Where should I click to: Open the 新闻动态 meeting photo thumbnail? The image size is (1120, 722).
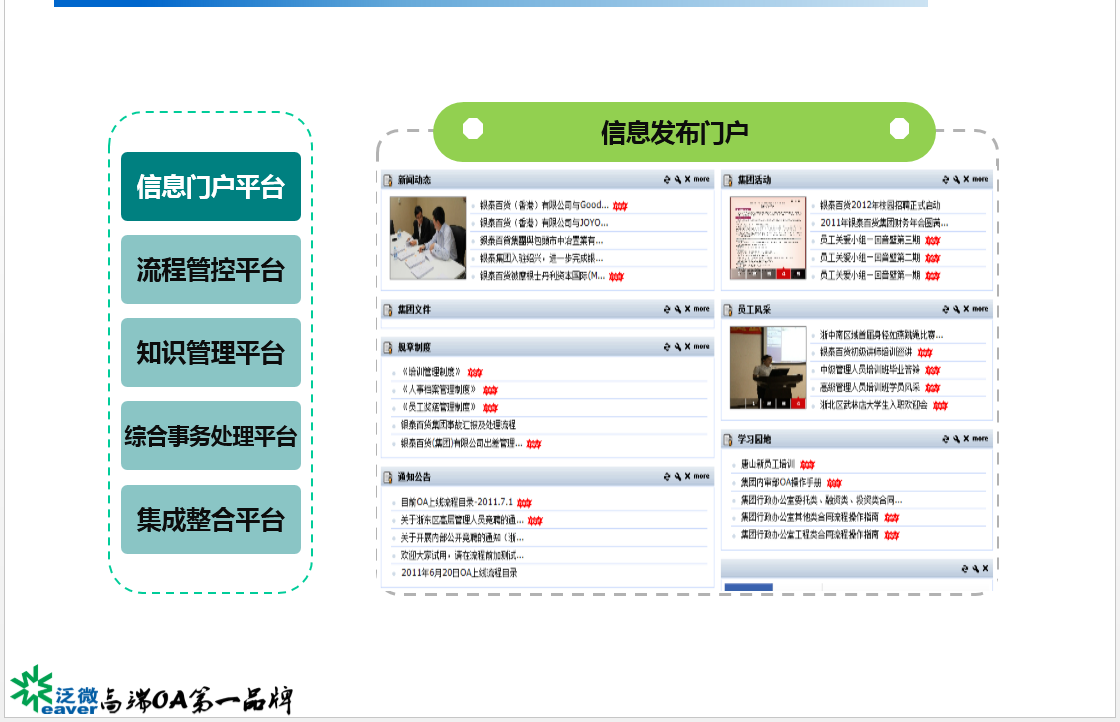point(428,238)
